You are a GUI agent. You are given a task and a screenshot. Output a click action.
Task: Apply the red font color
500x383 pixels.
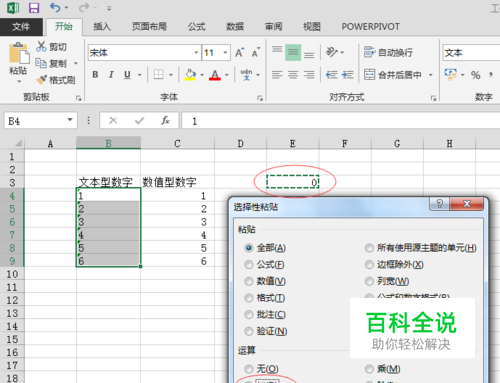(215, 75)
